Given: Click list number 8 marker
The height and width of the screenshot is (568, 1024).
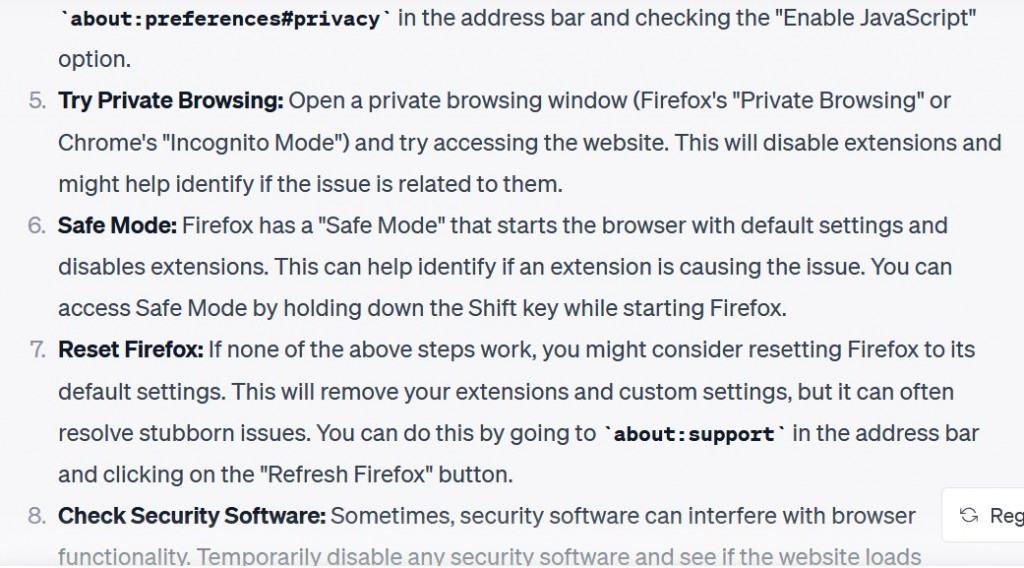Looking at the screenshot, I should [x=37, y=516].
